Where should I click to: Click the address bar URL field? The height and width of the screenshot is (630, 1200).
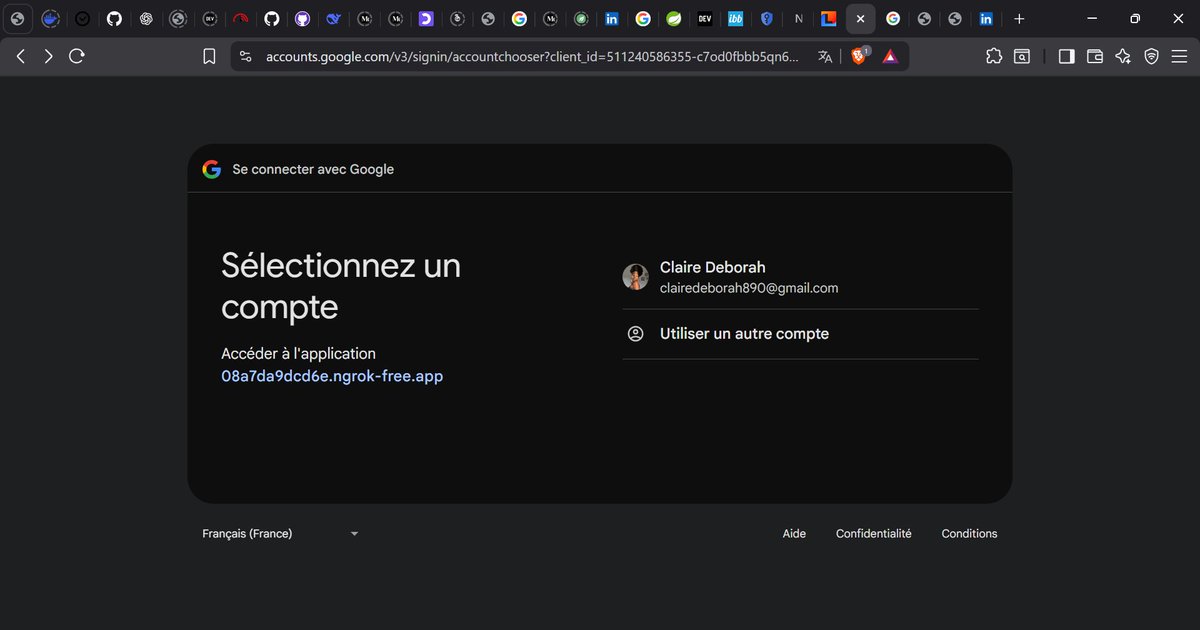pos(532,57)
